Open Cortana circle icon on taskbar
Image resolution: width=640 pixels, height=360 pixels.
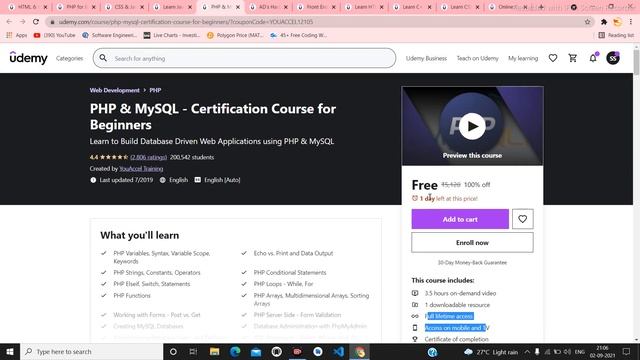coord(173,351)
